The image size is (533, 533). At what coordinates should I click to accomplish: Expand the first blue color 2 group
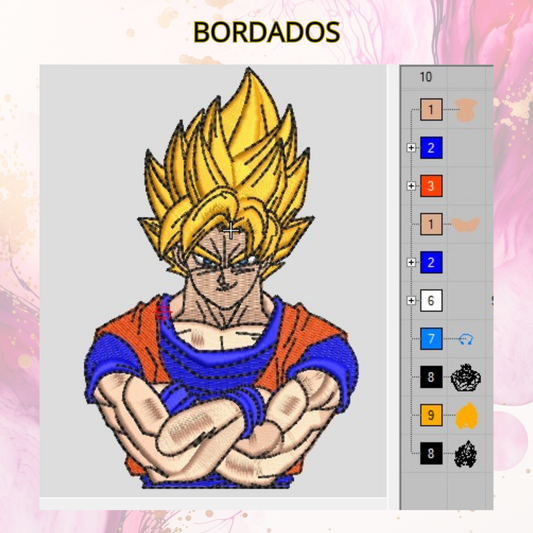point(411,148)
